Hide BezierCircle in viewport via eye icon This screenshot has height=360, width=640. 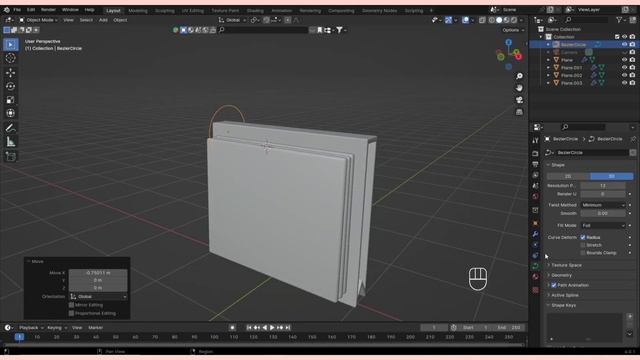[624, 44]
